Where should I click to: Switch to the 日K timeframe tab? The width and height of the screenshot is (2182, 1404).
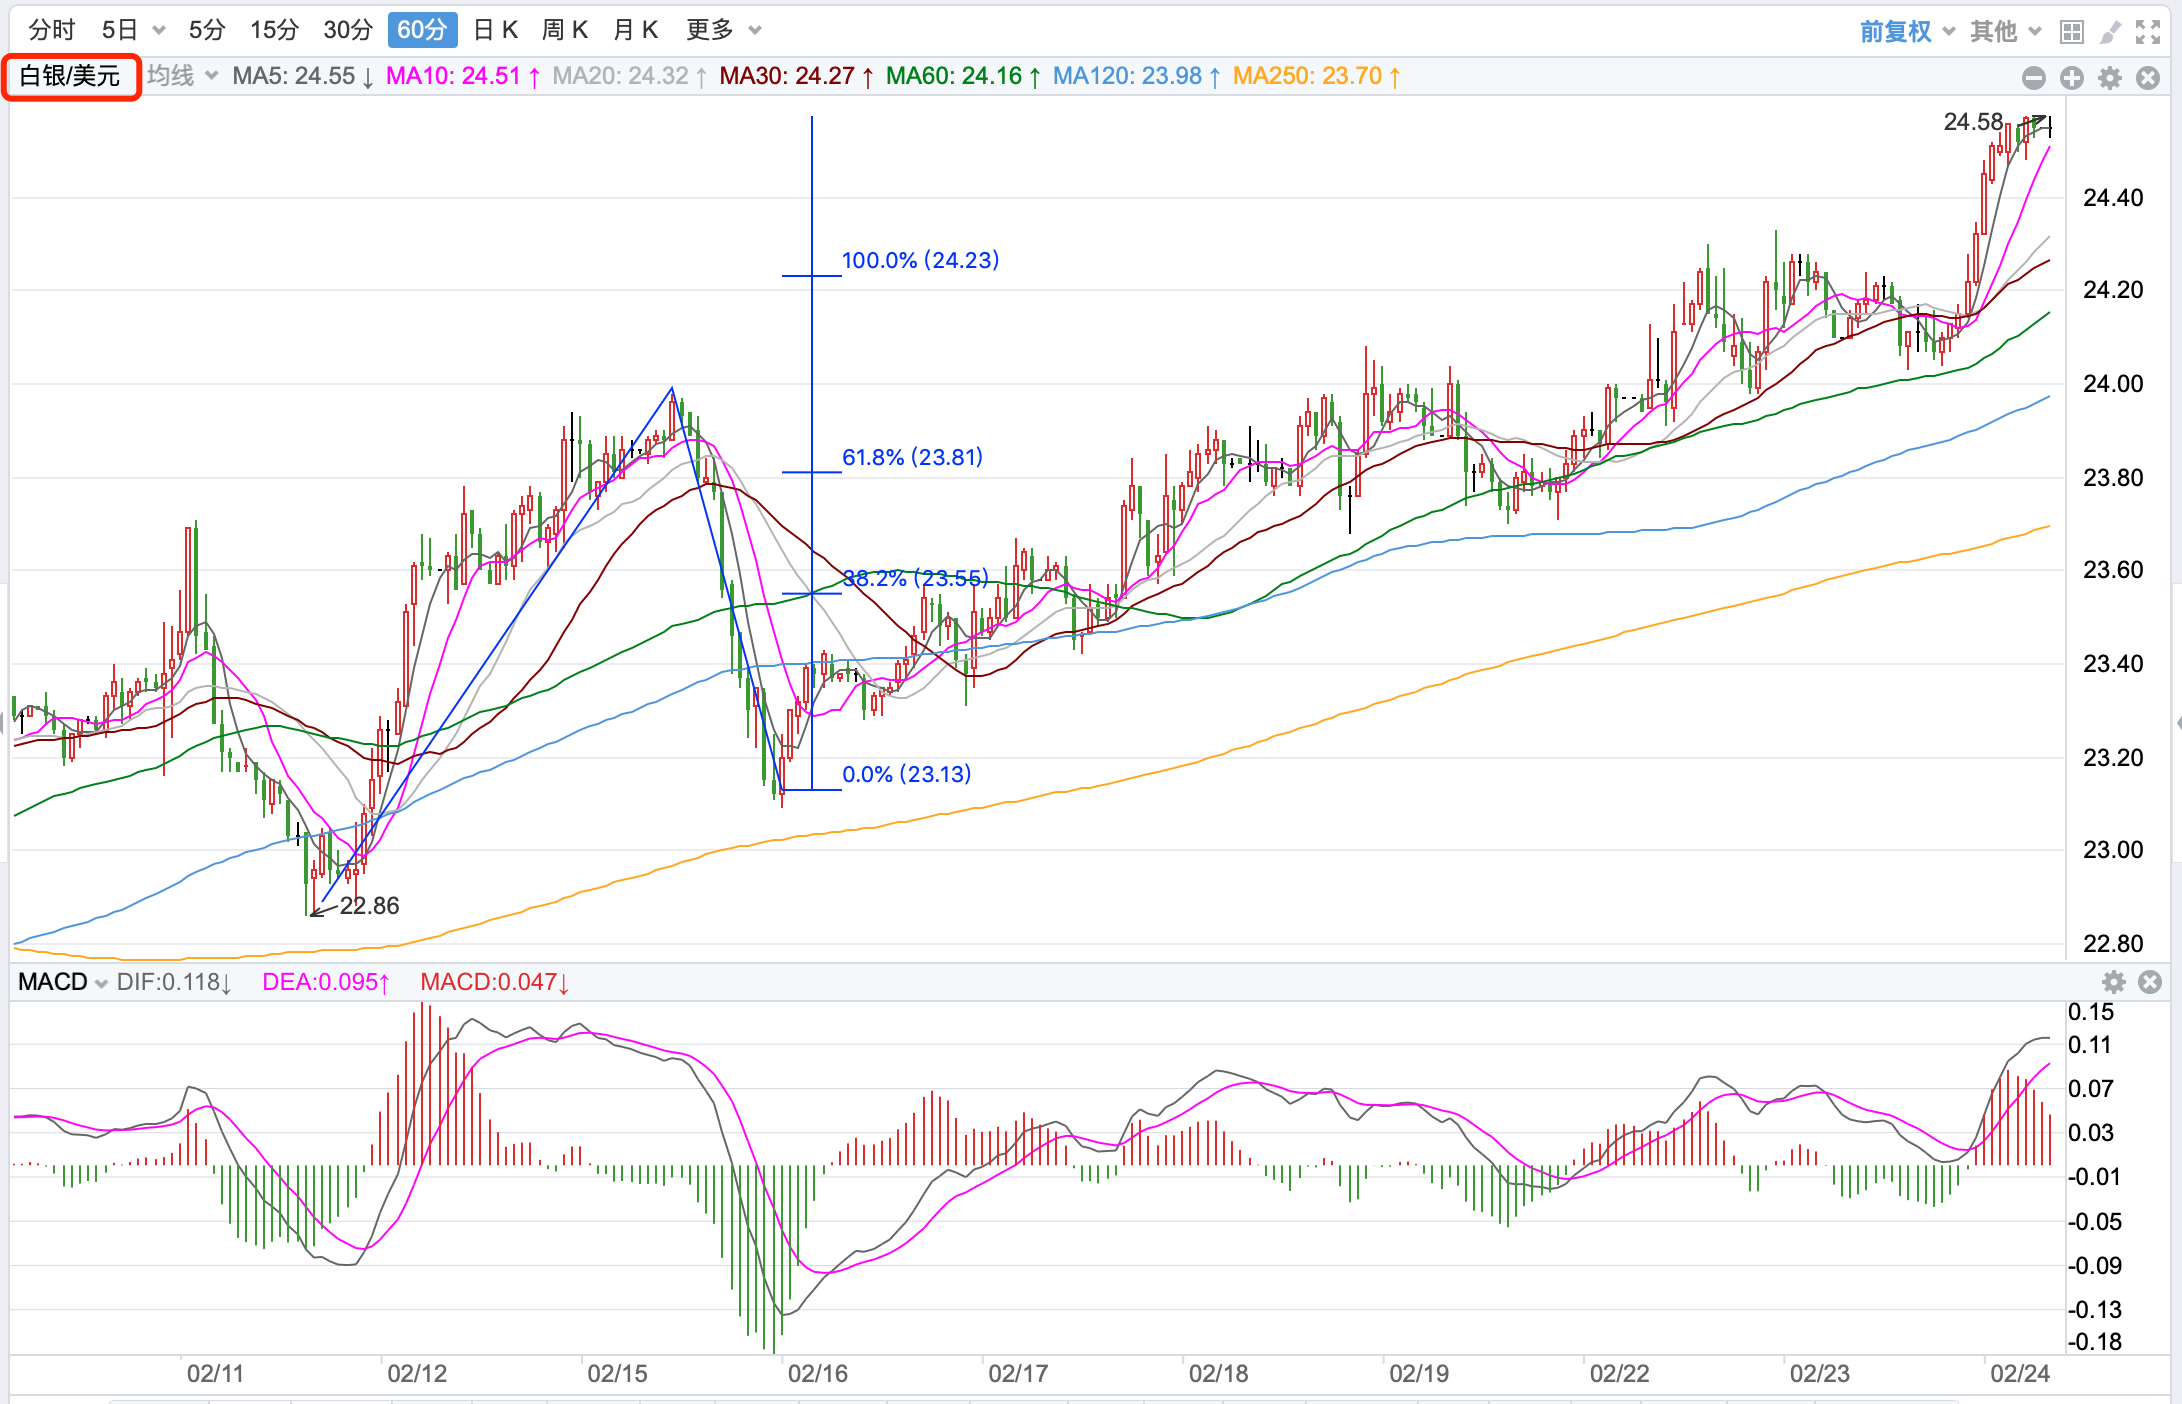[495, 30]
